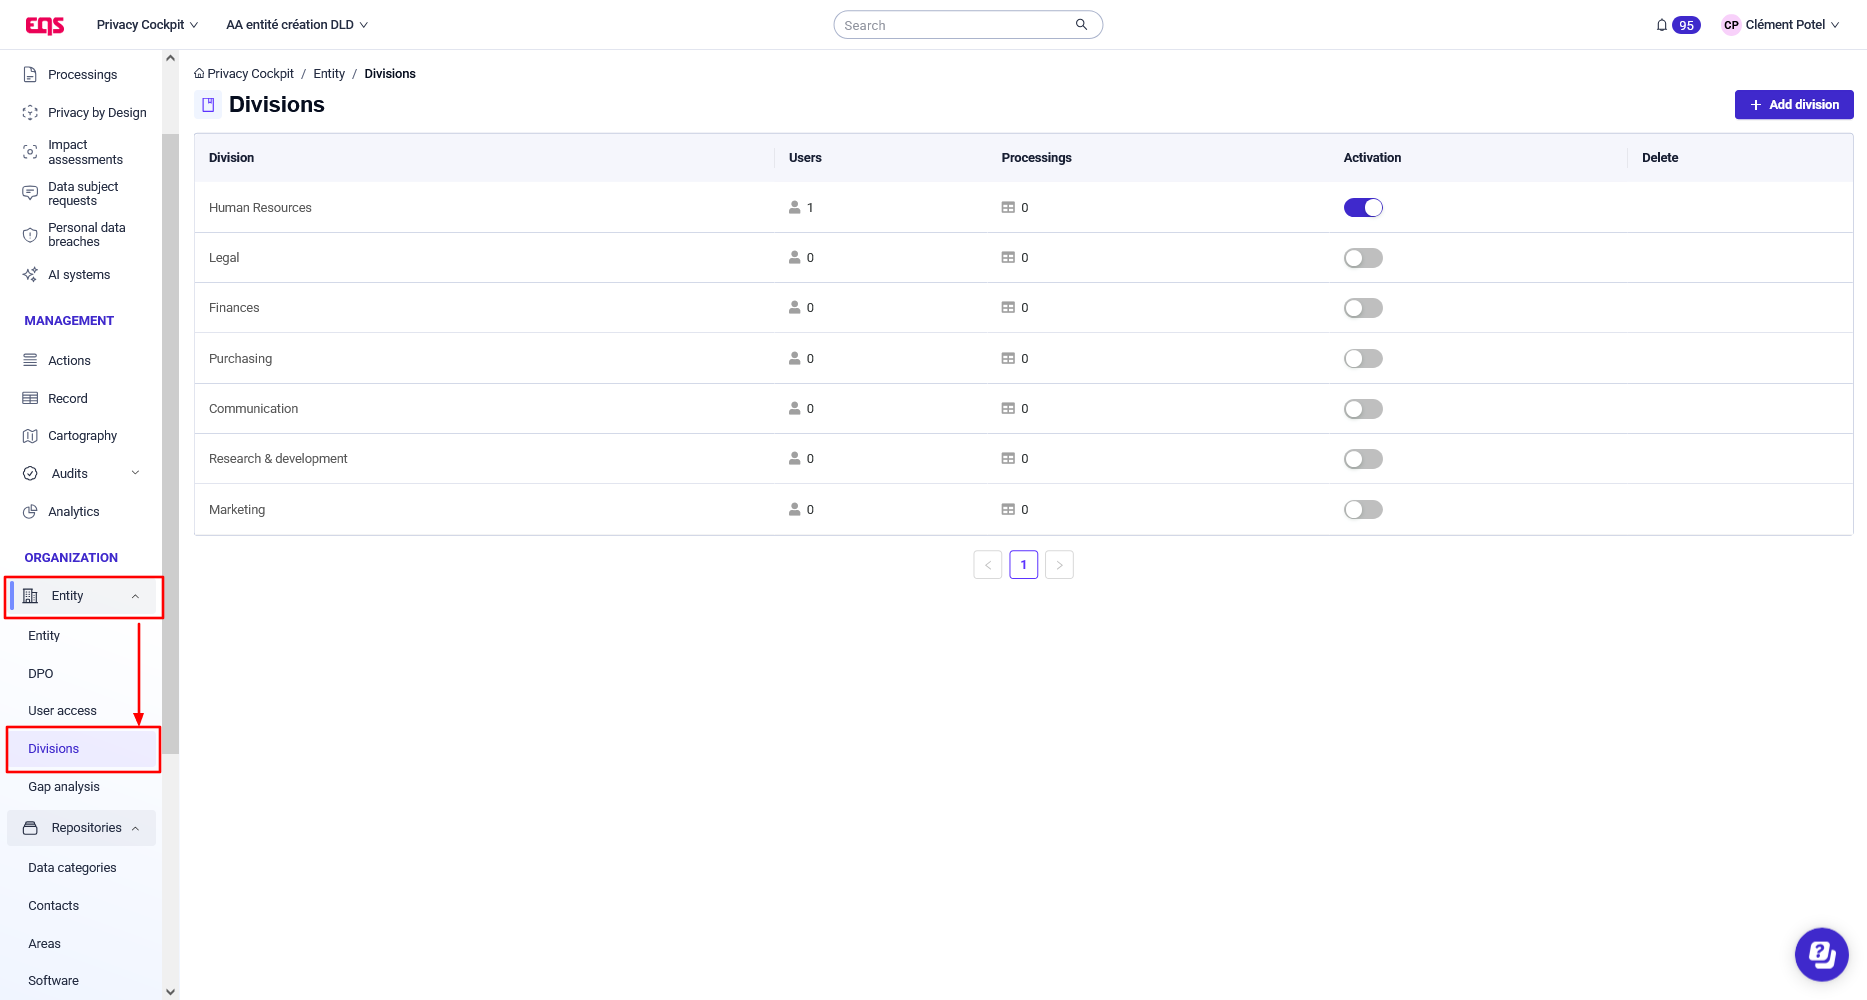
Task: Open the notifications bell
Action: (1662, 25)
